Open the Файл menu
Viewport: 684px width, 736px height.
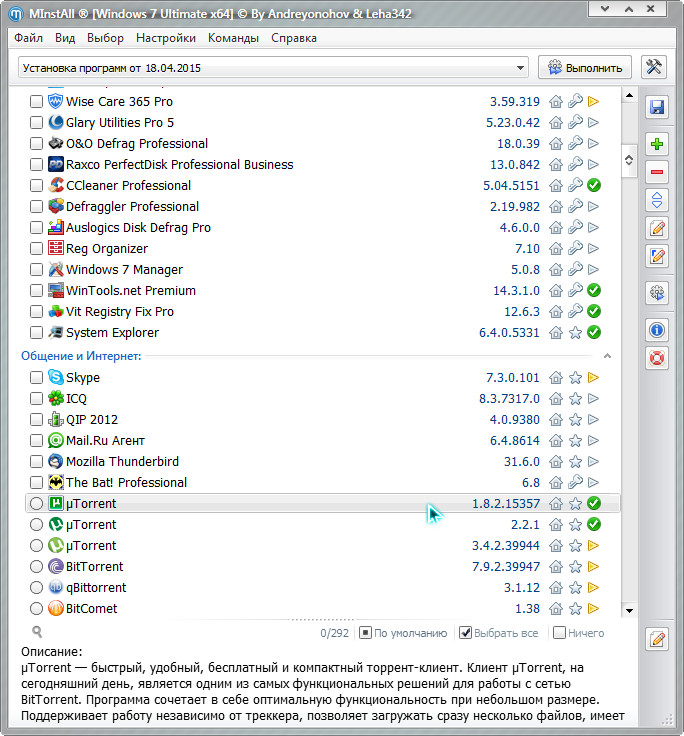point(28,38)
